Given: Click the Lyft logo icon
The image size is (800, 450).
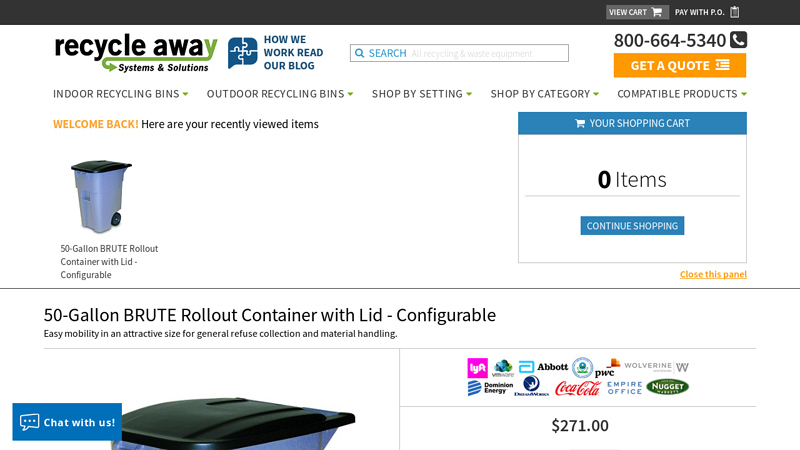Looking at the screenshot, I should click(x=477, y=367).
